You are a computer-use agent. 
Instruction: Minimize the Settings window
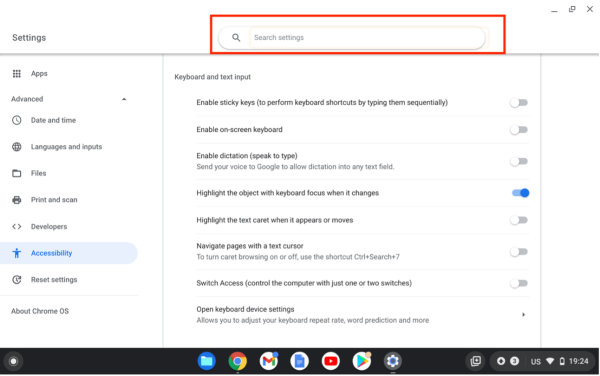pyautogui.click(x=554, y=10)
